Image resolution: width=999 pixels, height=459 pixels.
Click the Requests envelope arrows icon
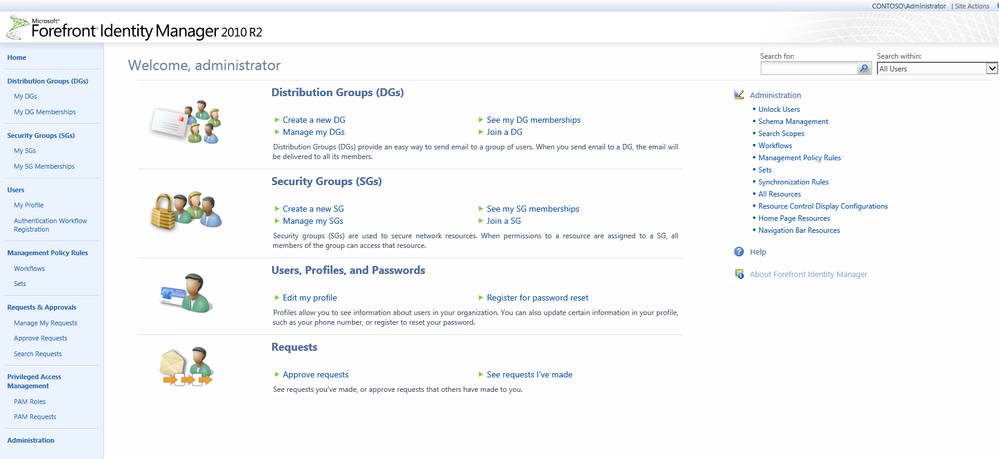tap(185, 366)
